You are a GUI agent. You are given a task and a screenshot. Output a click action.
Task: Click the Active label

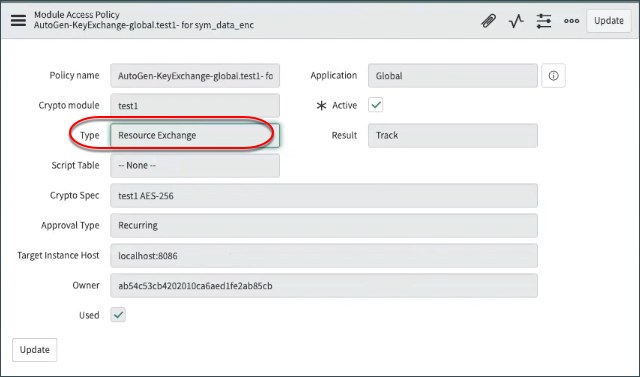click(x=344, y=105)
